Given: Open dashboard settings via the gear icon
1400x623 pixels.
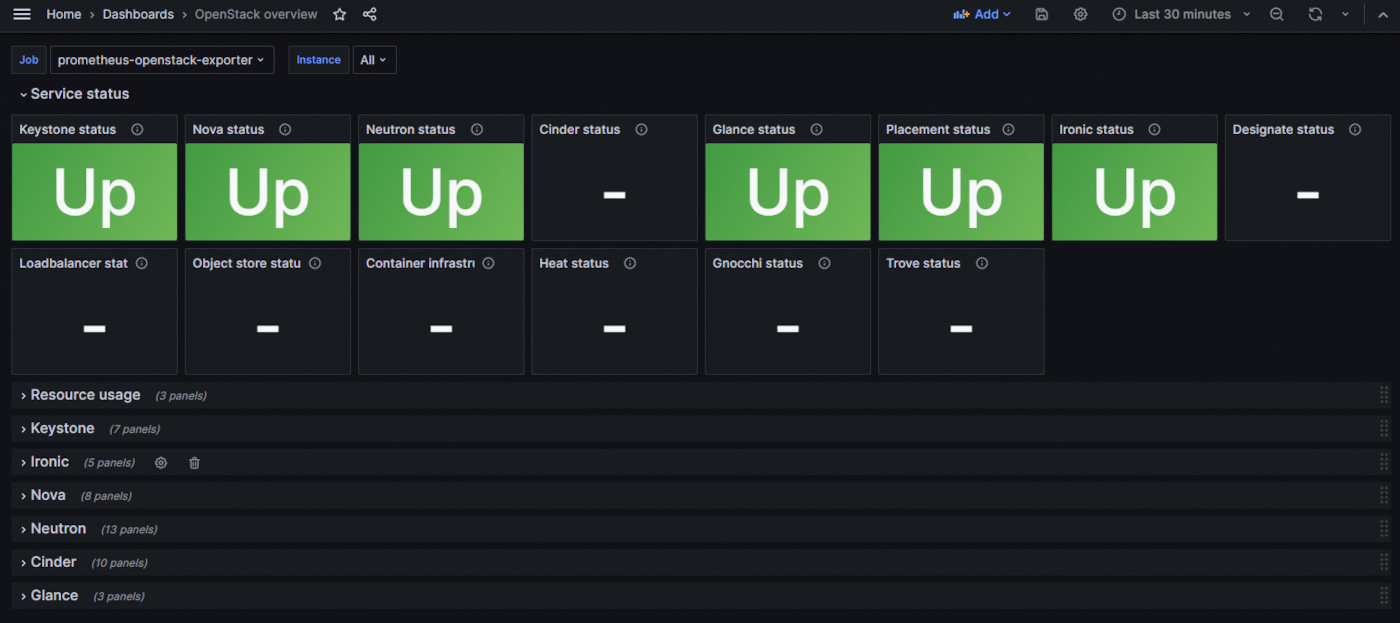Looking at the screenshot, I should pos(1080,14).
